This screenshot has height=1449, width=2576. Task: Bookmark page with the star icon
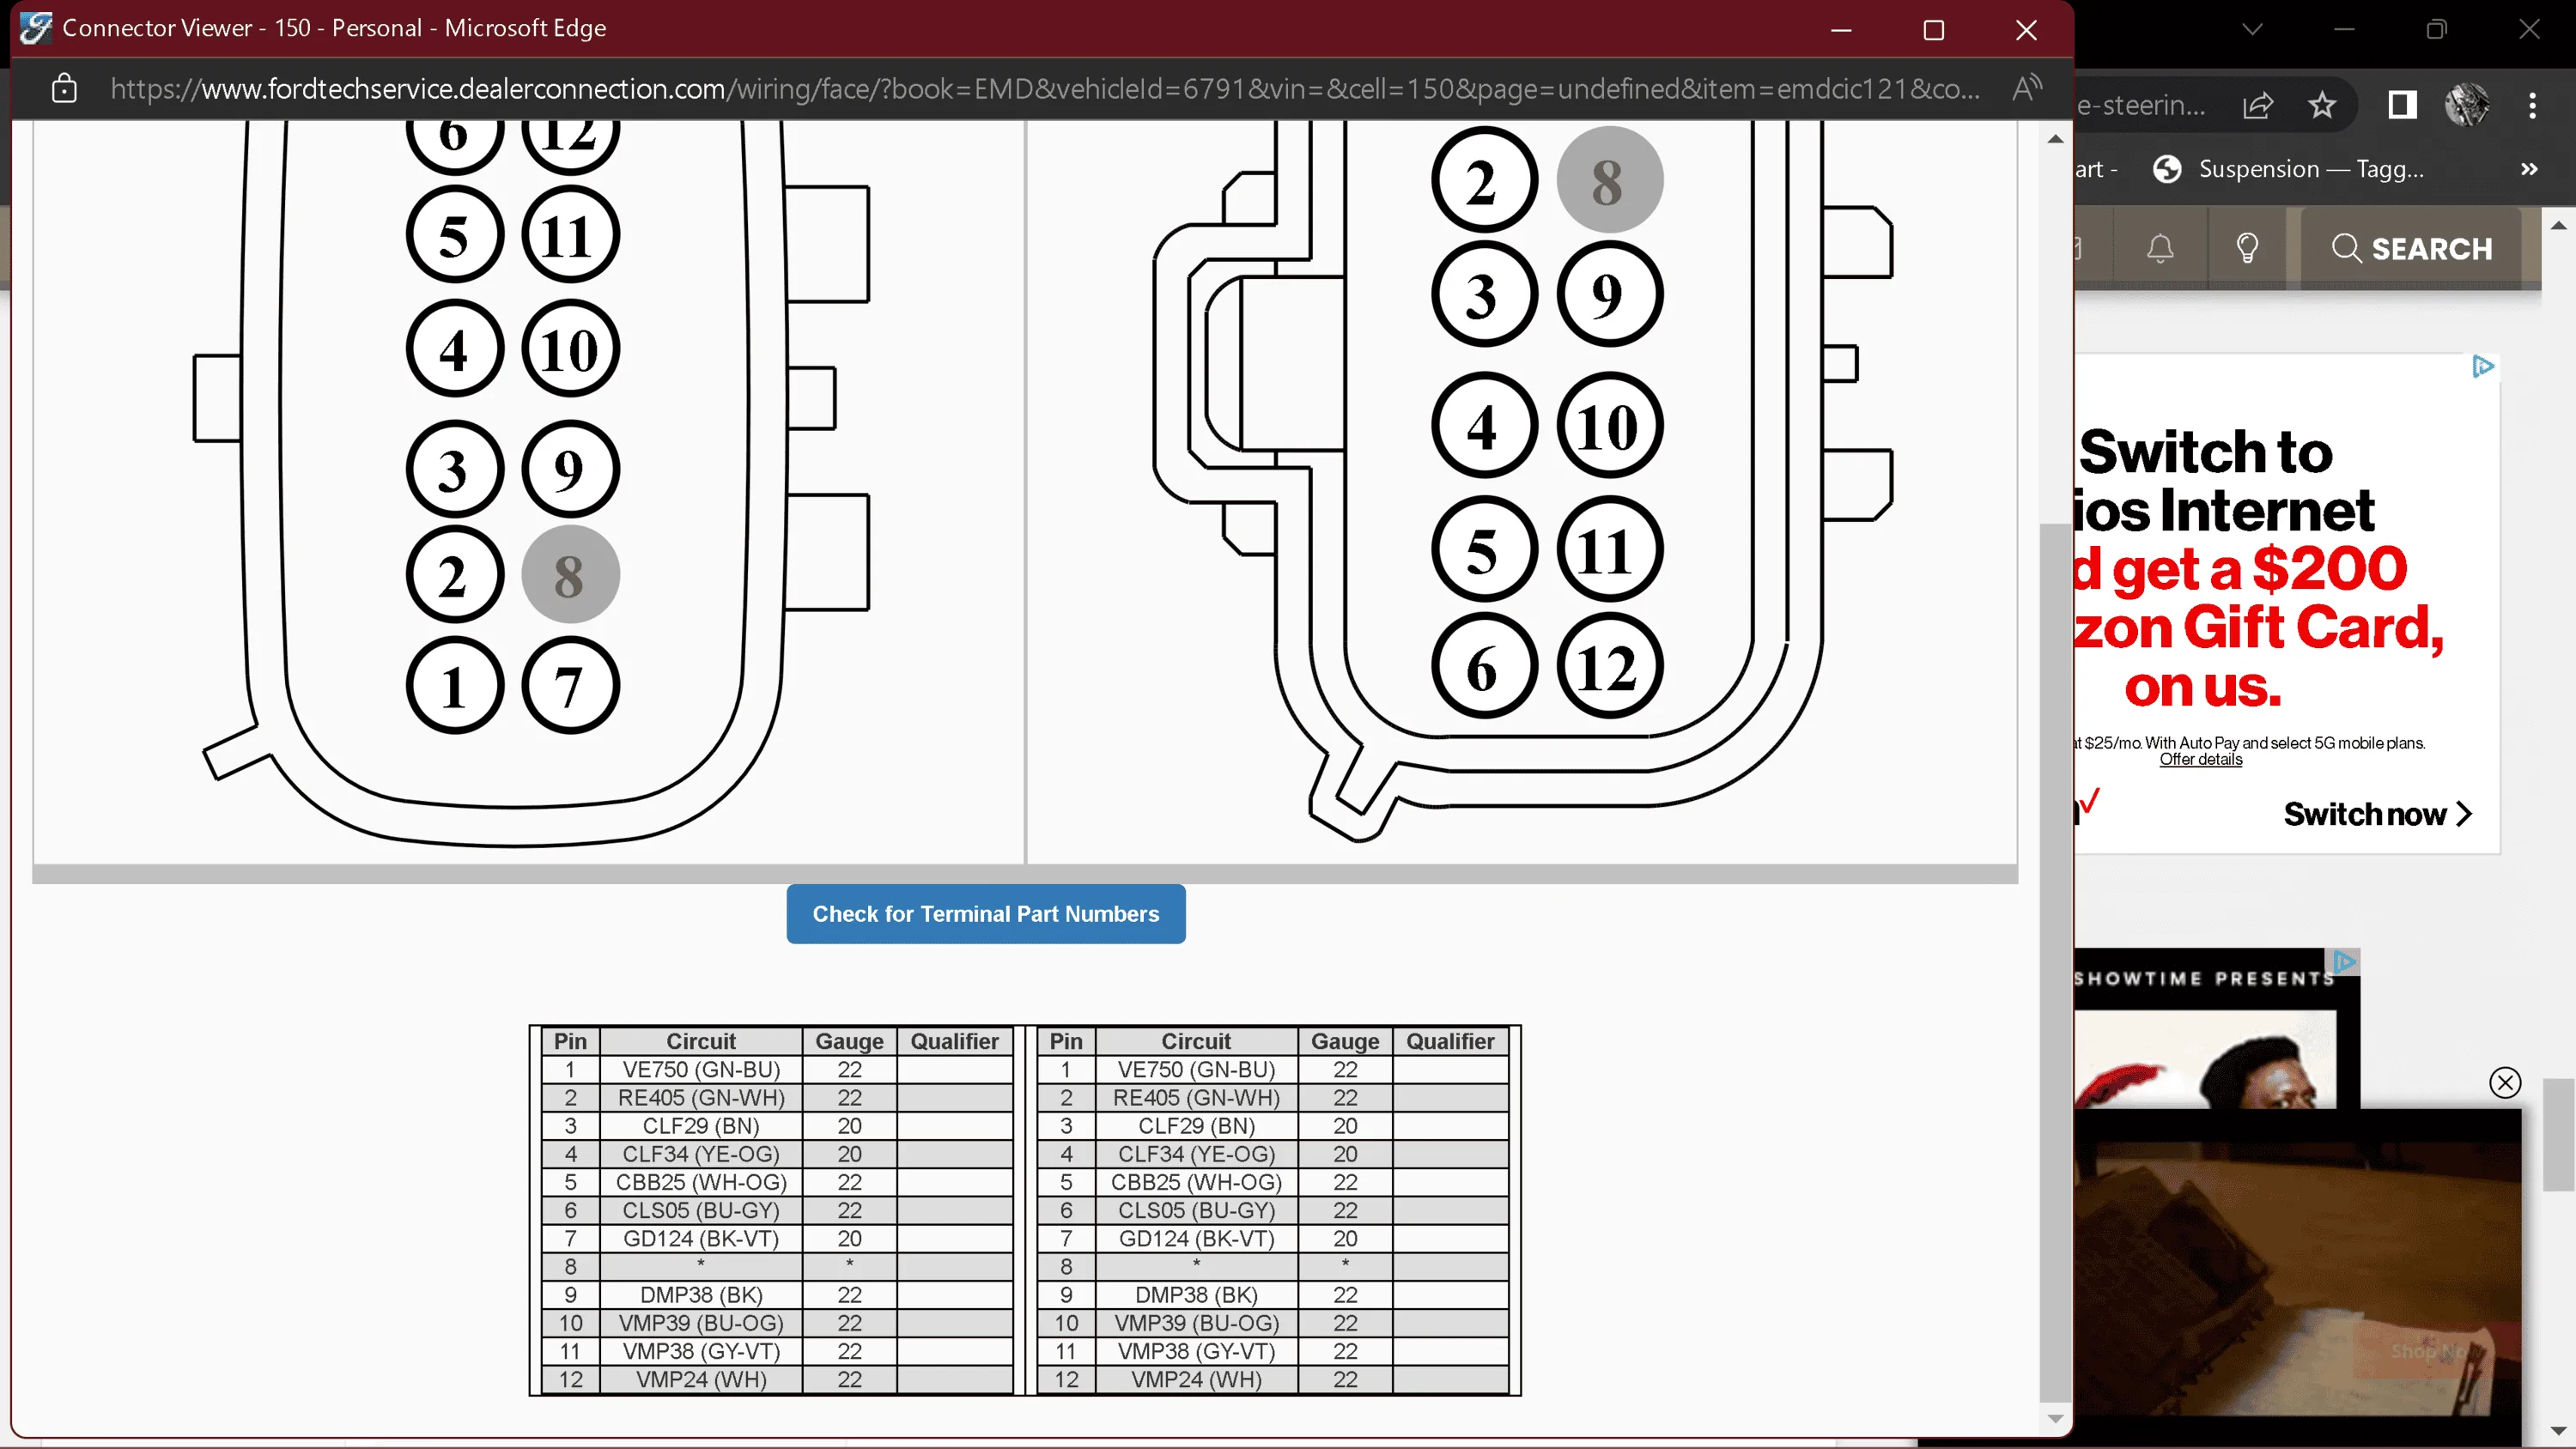pos(2322,104)
